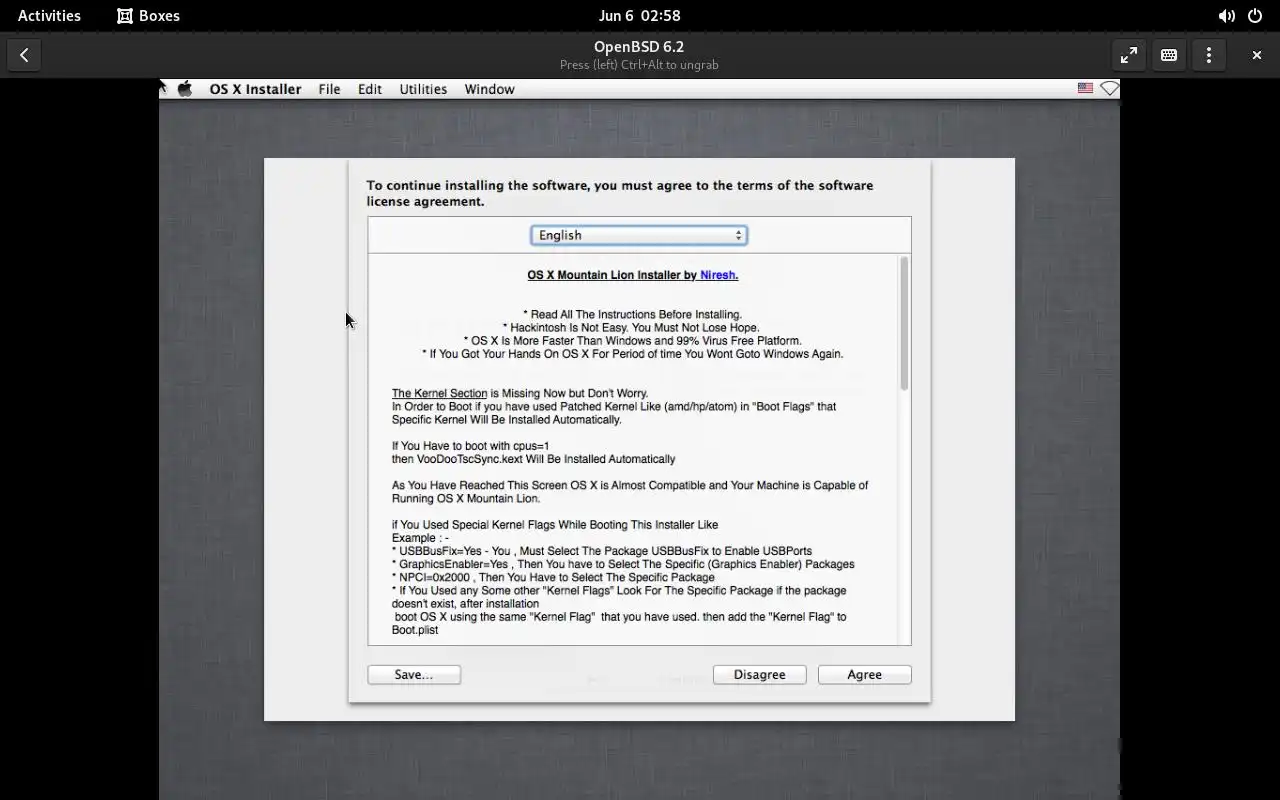Open the File menu

click(x=329, y=89)
